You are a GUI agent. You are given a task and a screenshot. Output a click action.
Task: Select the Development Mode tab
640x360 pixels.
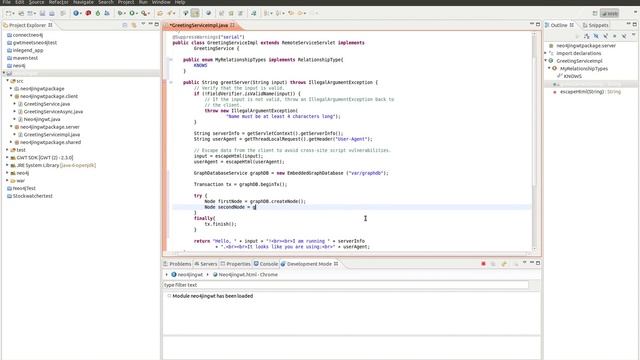pyautogui.click(x=309, y=264)
